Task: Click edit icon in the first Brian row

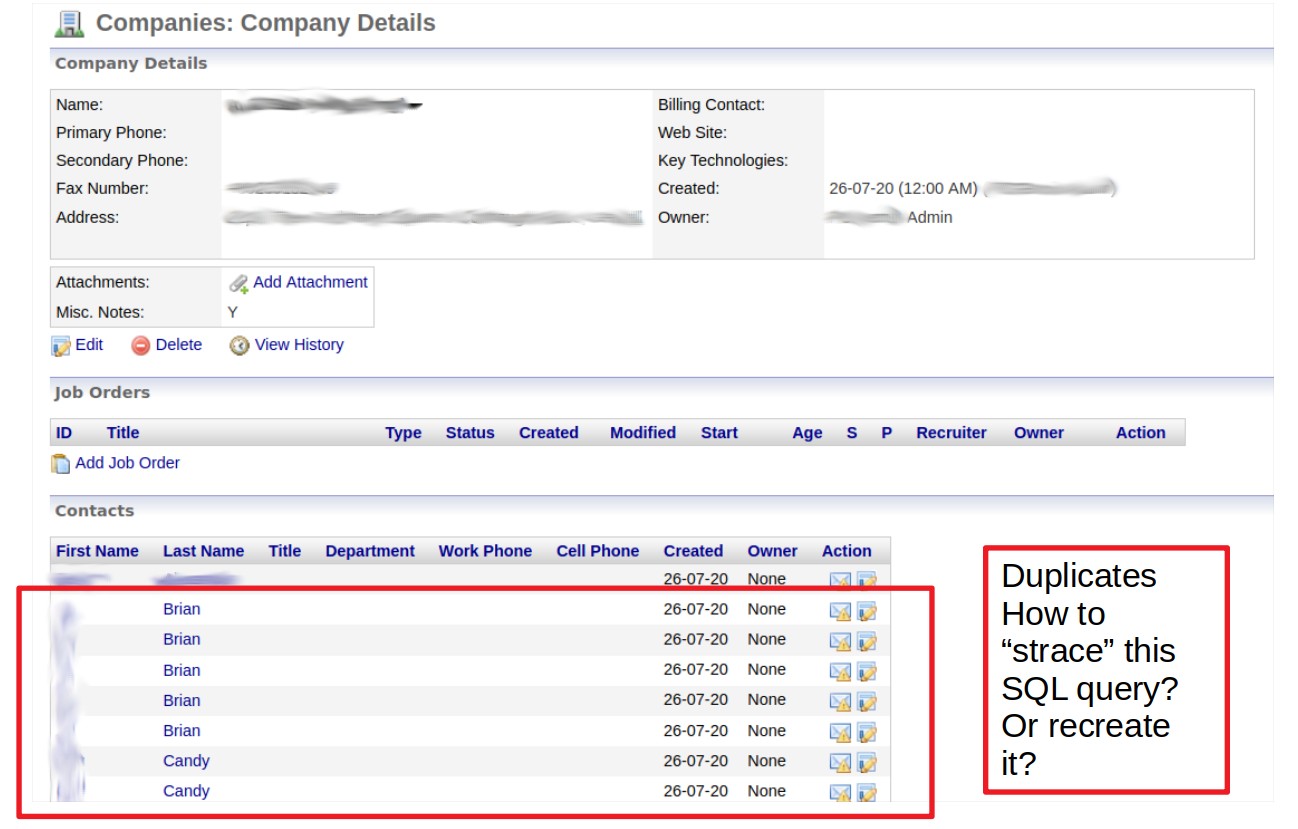Action: [866, 611]
